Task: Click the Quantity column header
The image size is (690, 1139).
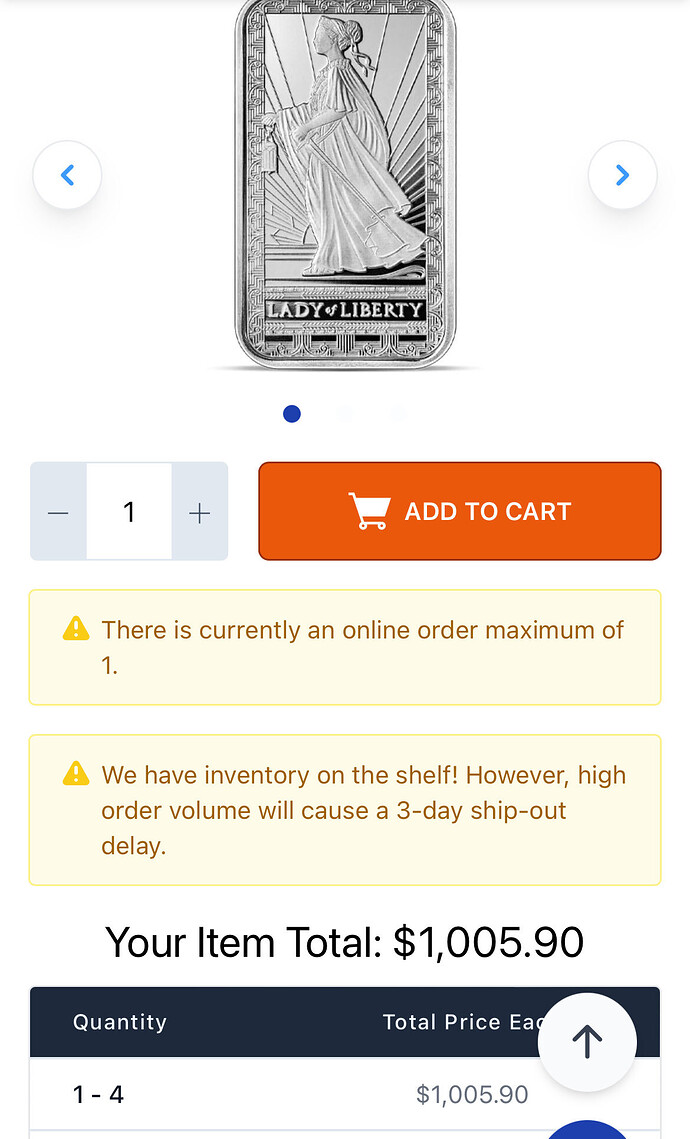Action: (x=120, y=1022)
